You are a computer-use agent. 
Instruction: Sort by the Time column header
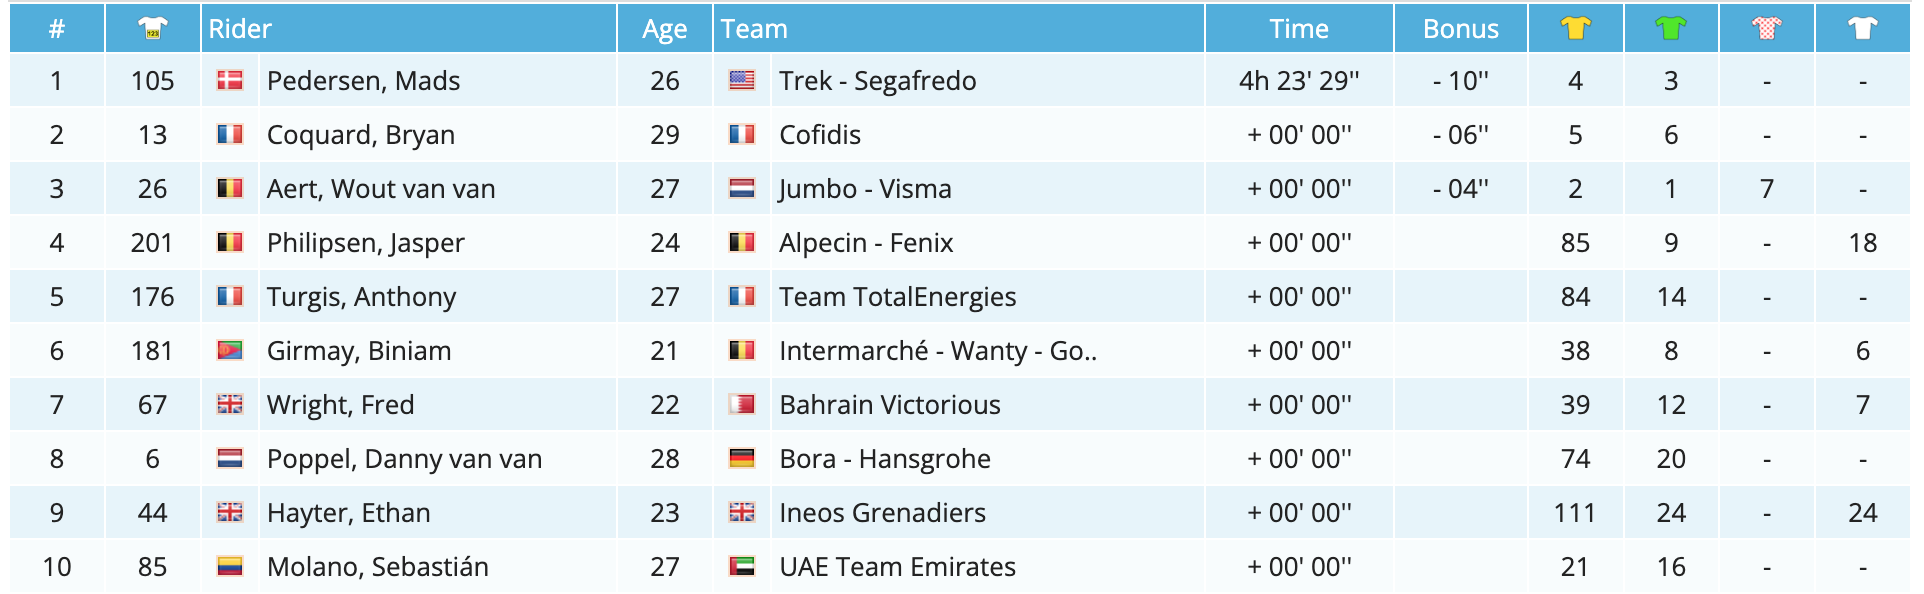tap(1298, 29)
